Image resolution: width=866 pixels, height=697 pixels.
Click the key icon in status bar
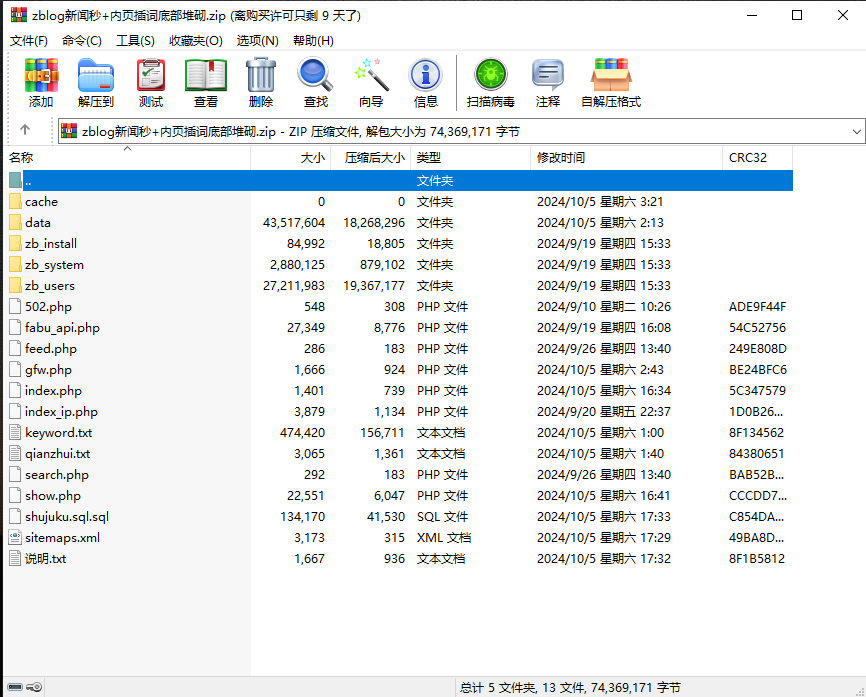click(34, 687)
